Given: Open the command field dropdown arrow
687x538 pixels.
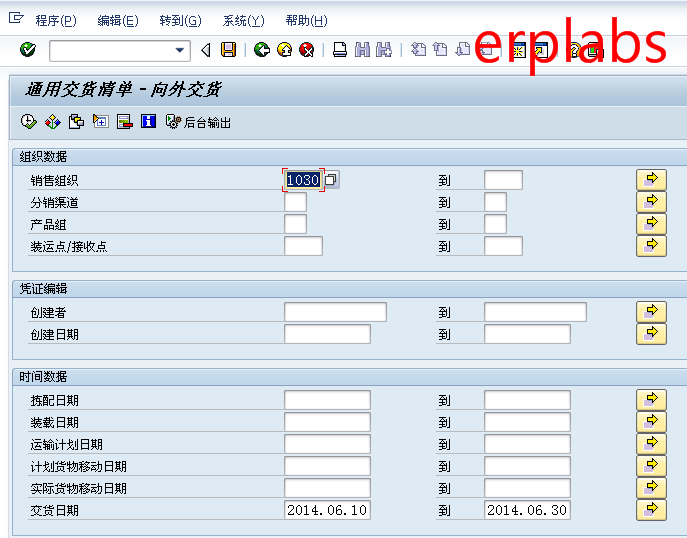Looking at the screenshot, I should (x=179, y=50).
